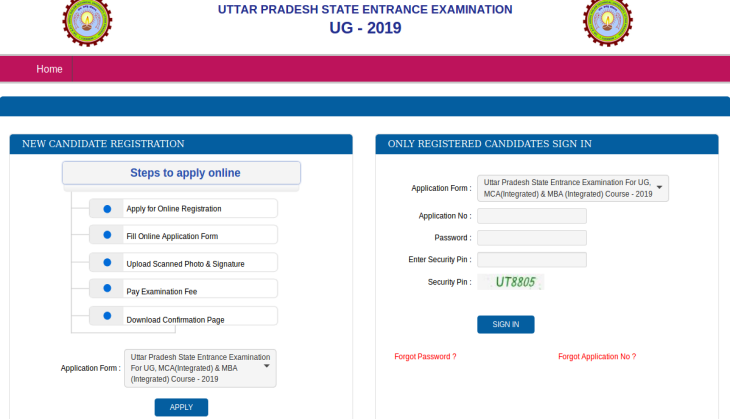The image size is (730, 419).
Task: Click blue bullet beside Upload Scanned Photo & Signature
Action: pos(107,263)
